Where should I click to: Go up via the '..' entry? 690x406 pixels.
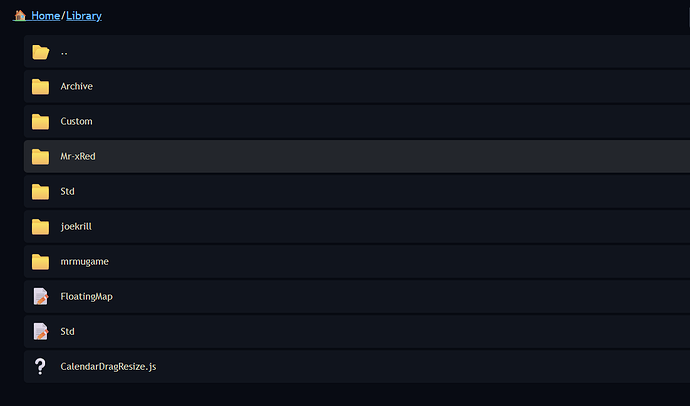click(65, 52)
